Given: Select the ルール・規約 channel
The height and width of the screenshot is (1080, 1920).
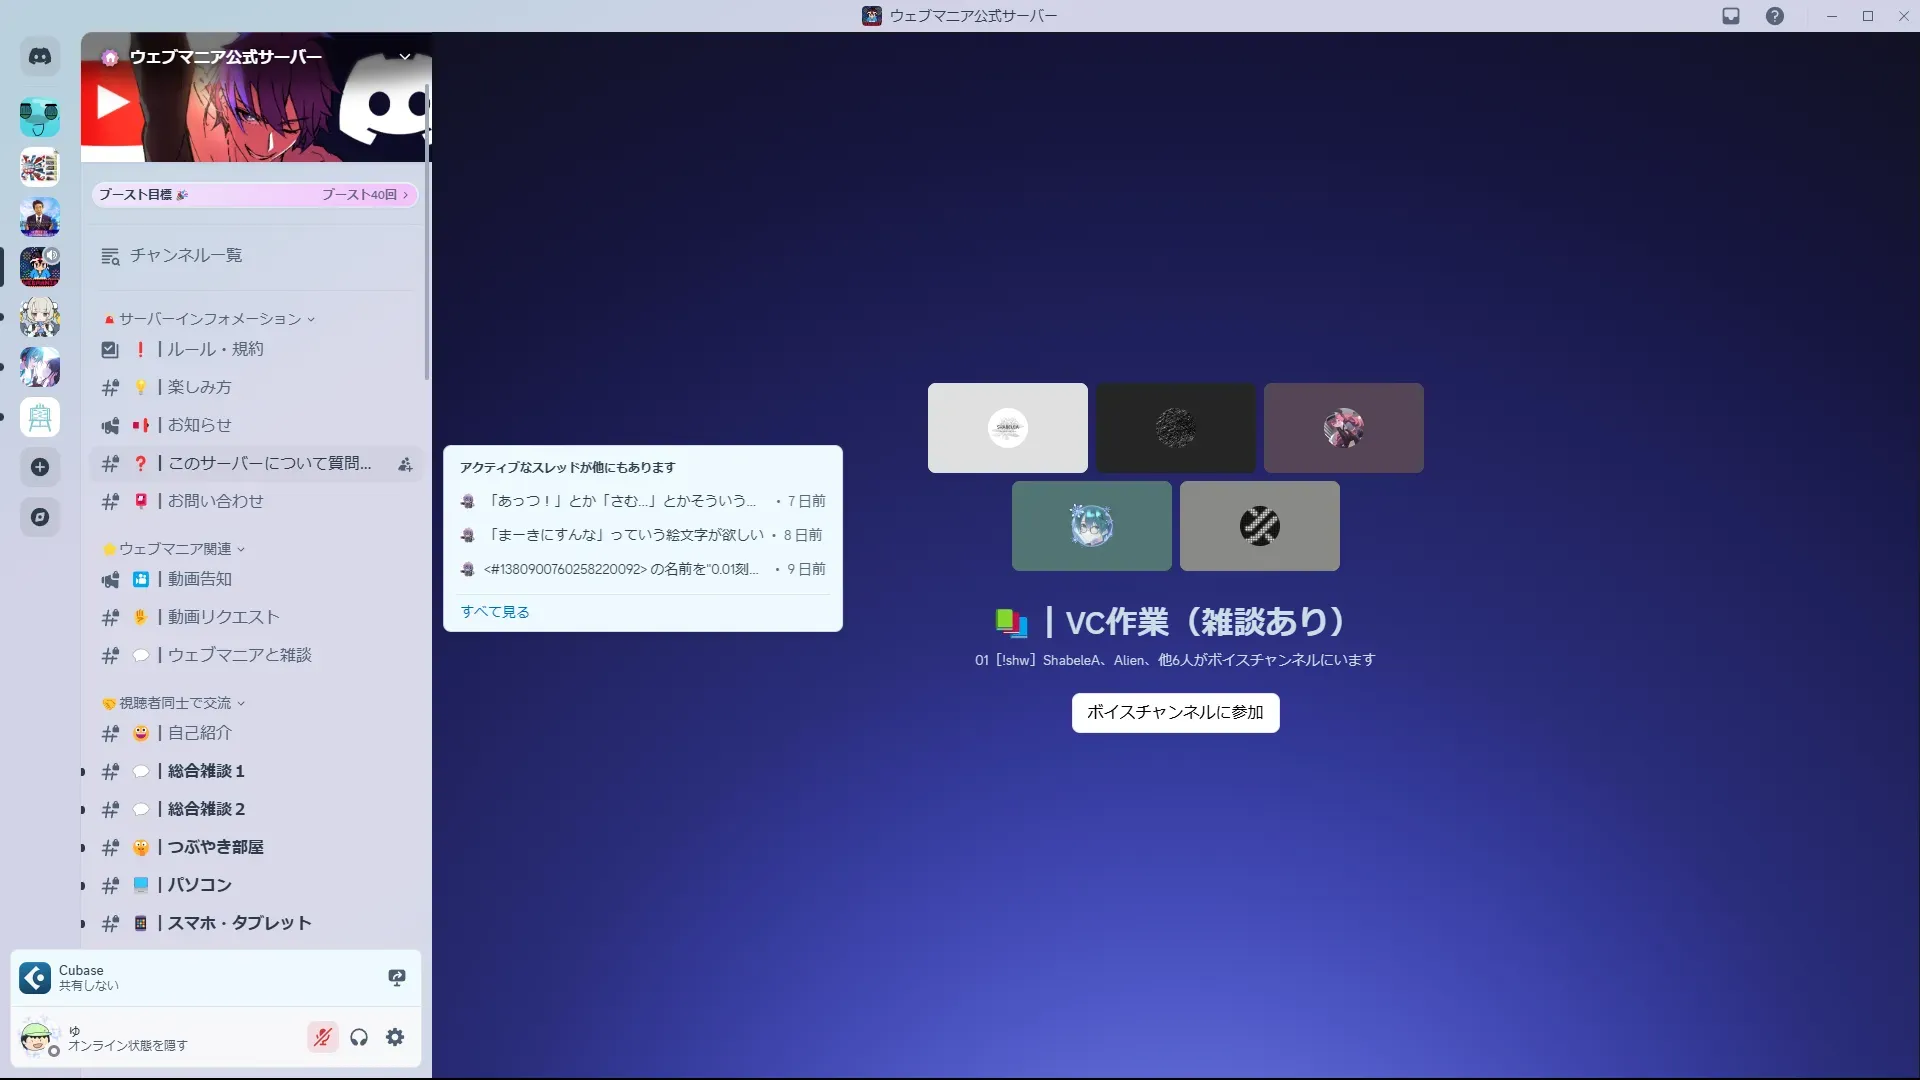Looking at the screenshot, I should pos(215,349).
